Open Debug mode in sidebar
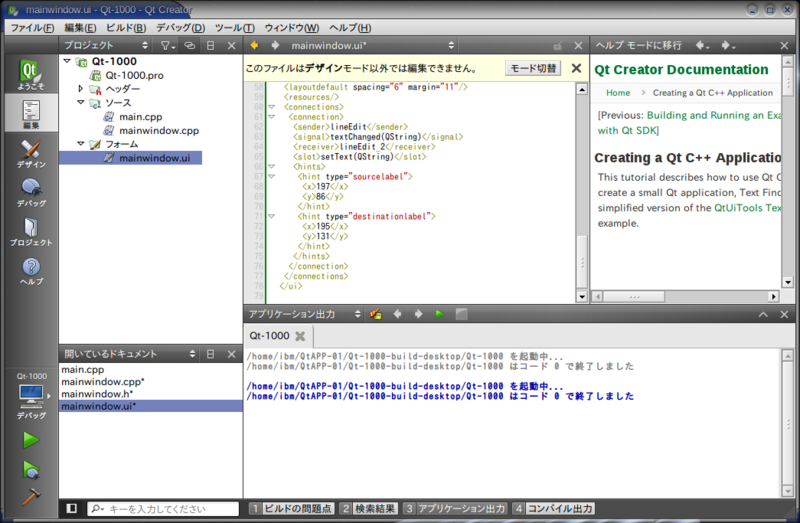The width and height of the screenshot is (800, 523). coord(31,192)
